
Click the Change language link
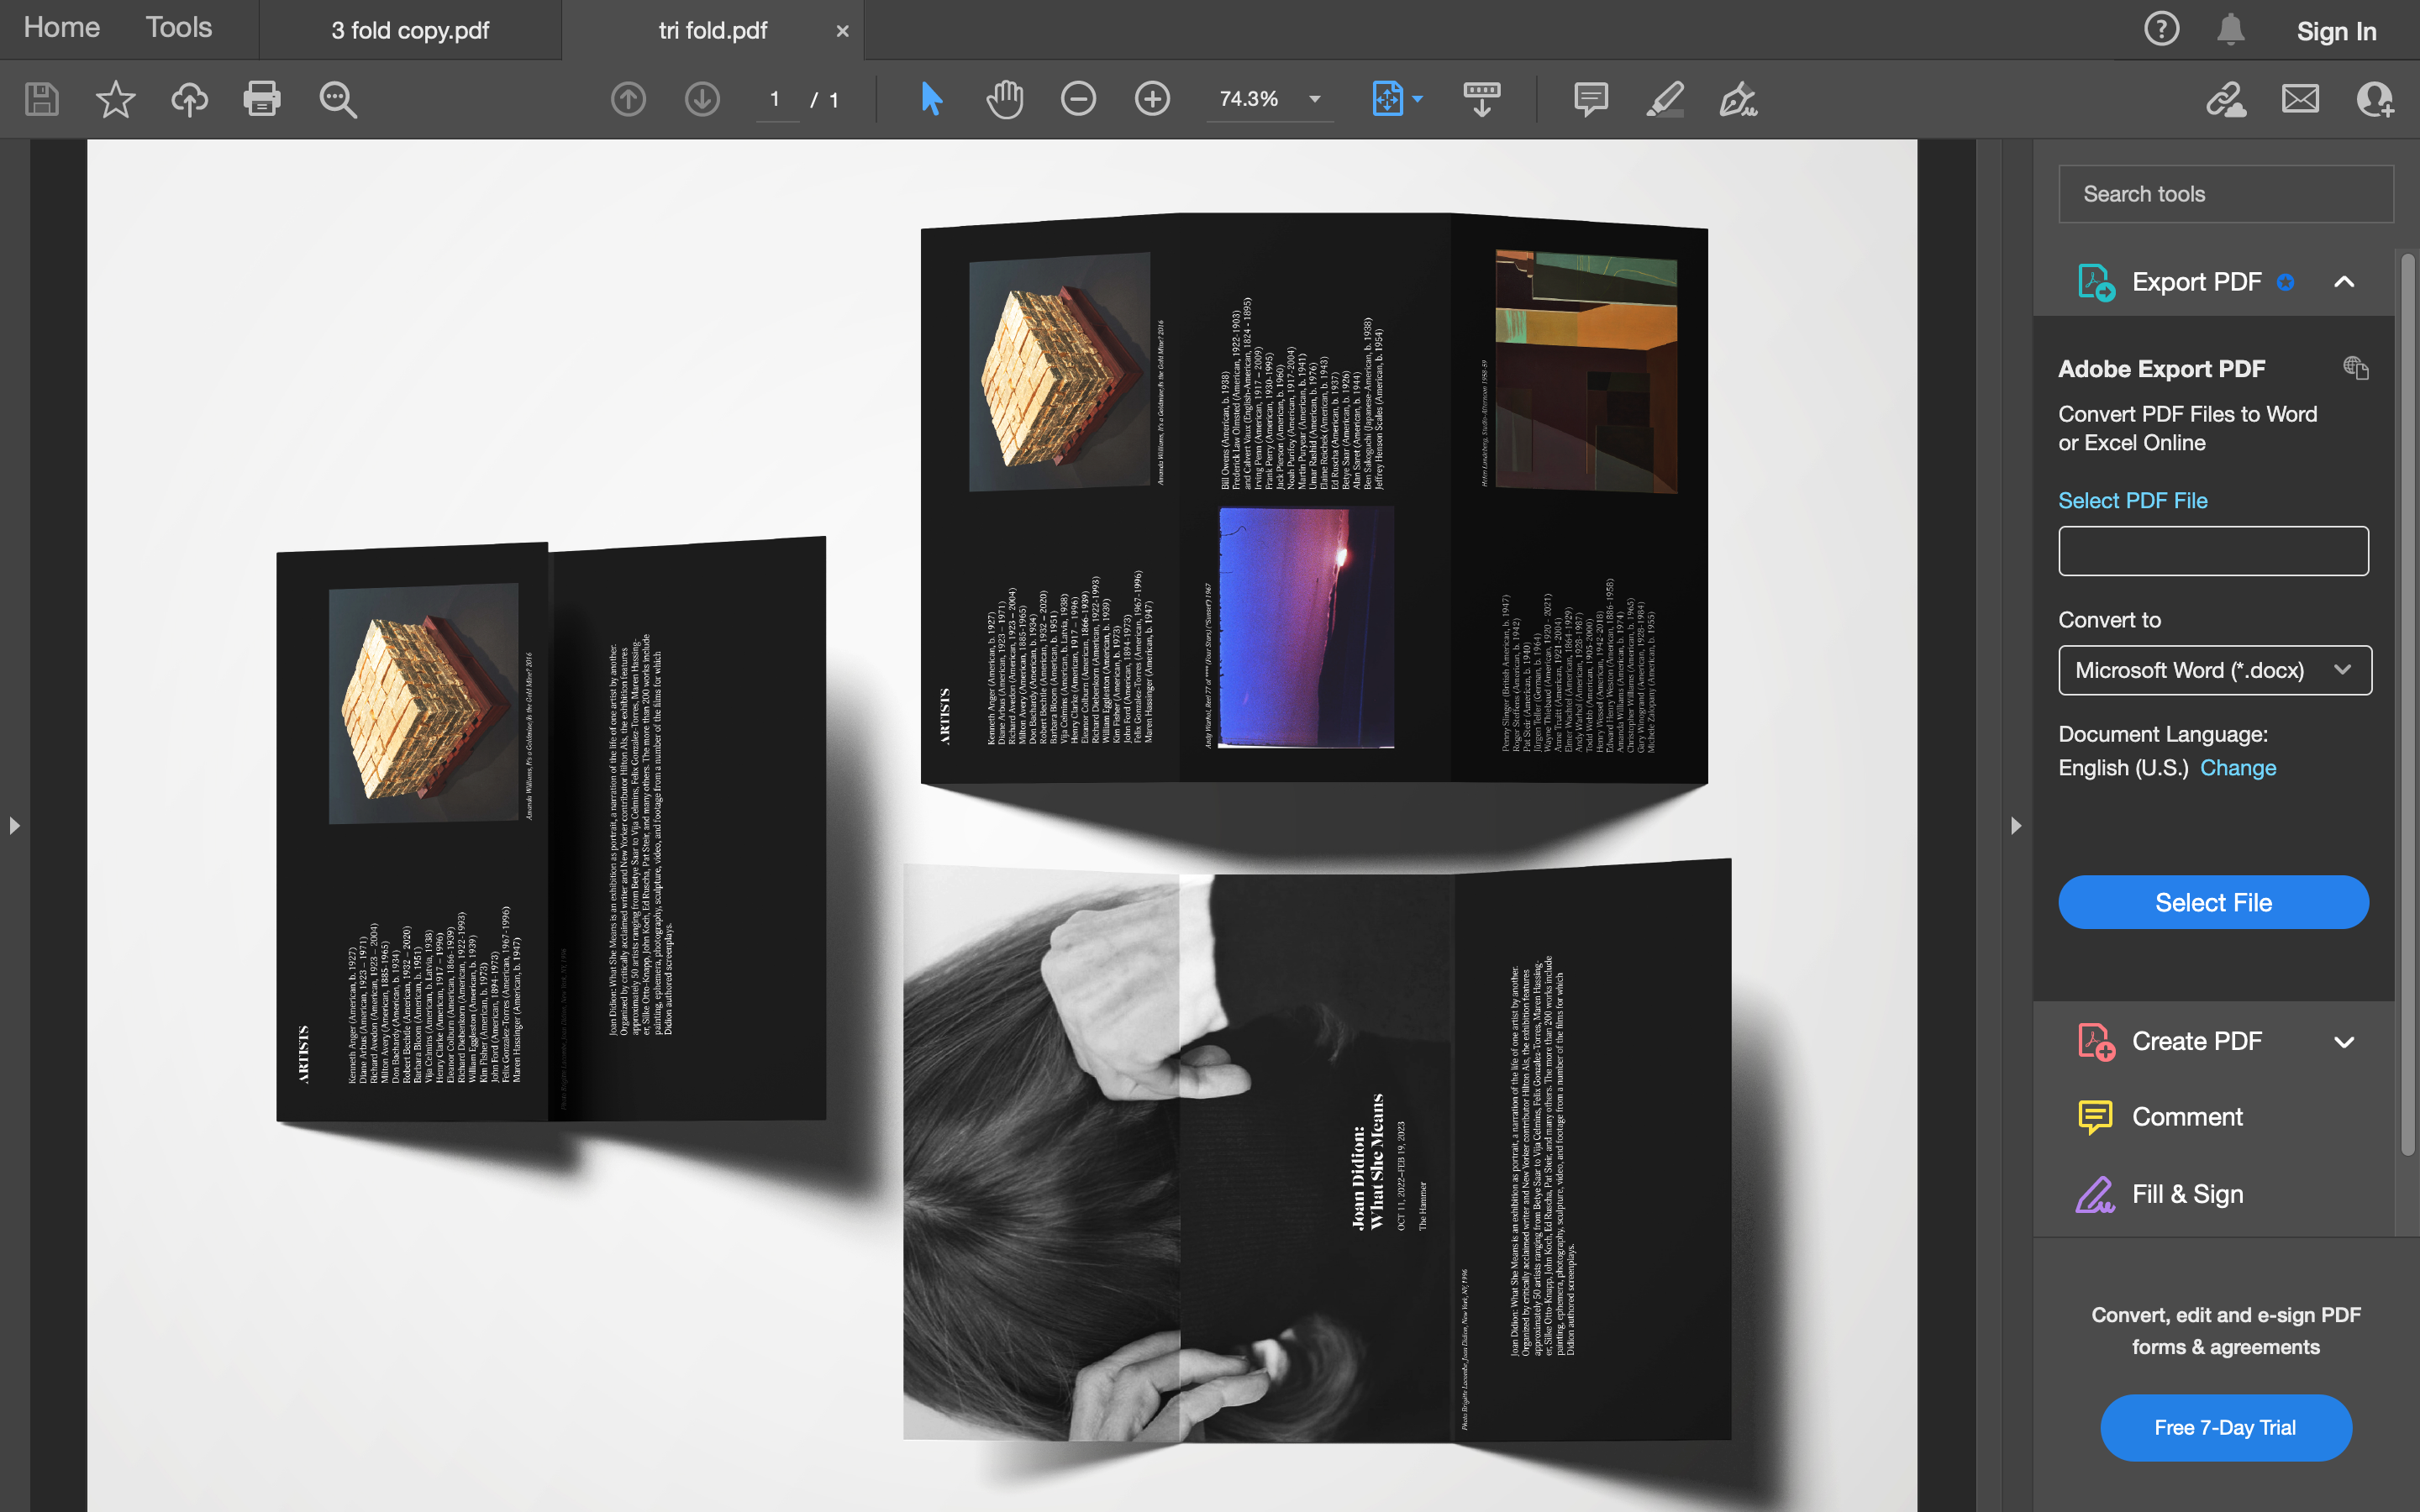point(2238,768)
